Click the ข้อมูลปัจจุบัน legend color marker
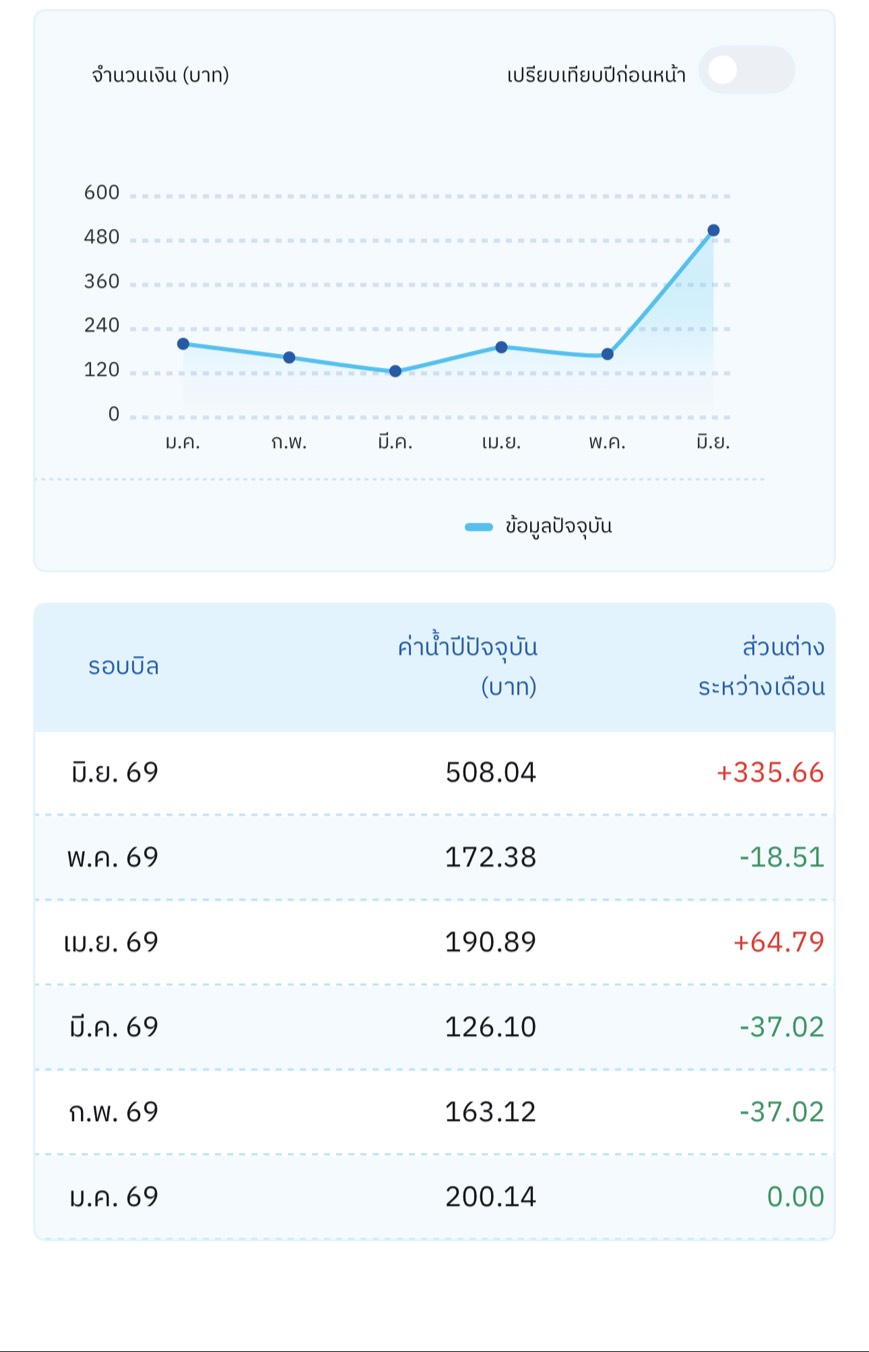The image size is (869, 1352). pos(479,527)
